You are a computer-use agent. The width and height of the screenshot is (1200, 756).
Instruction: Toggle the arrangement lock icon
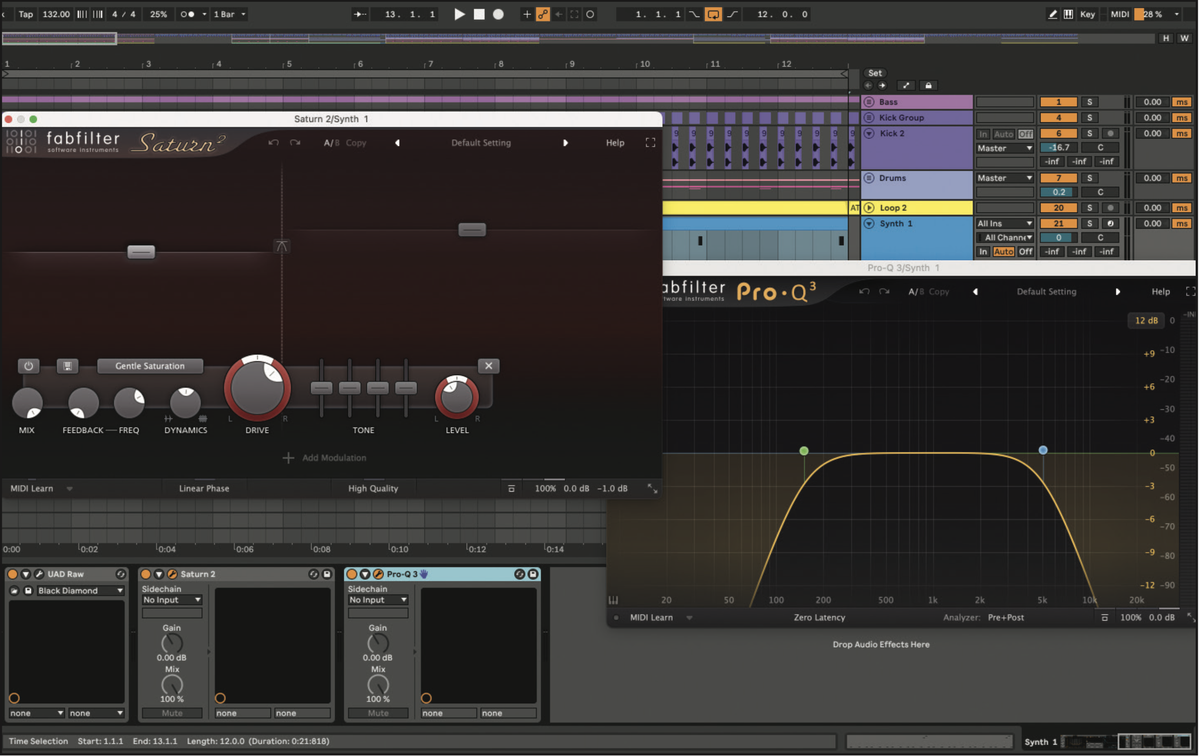pos(928,86)
